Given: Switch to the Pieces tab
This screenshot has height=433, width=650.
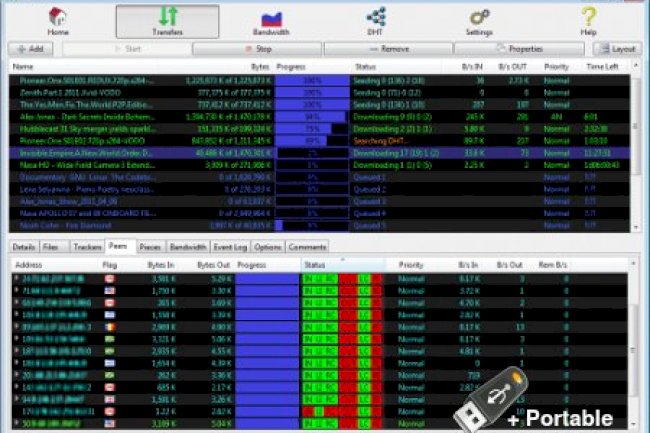Looking at the screenshot, I should tap(150, 247).
